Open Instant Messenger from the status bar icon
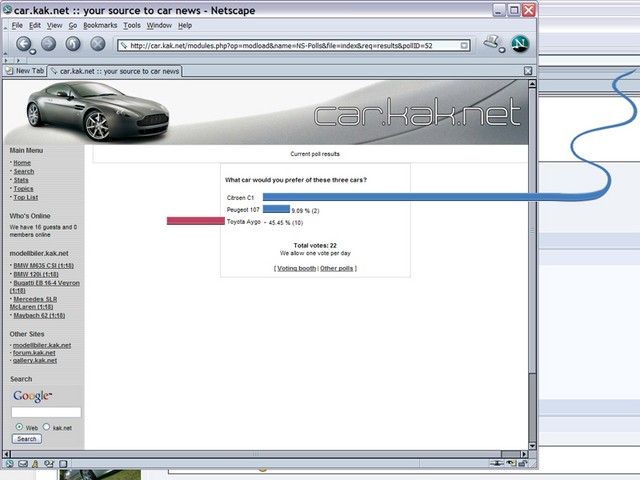This screenshot has height=480, width=640. coord(36,464)
